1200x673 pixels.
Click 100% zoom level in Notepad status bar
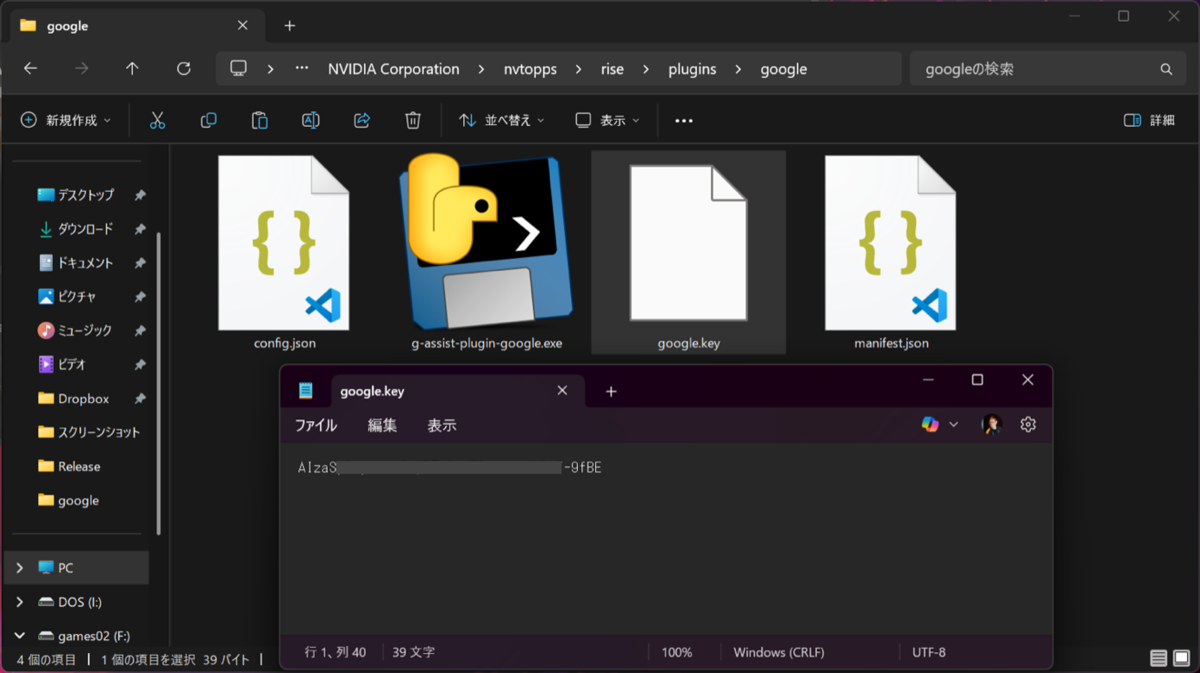point(677,652)
